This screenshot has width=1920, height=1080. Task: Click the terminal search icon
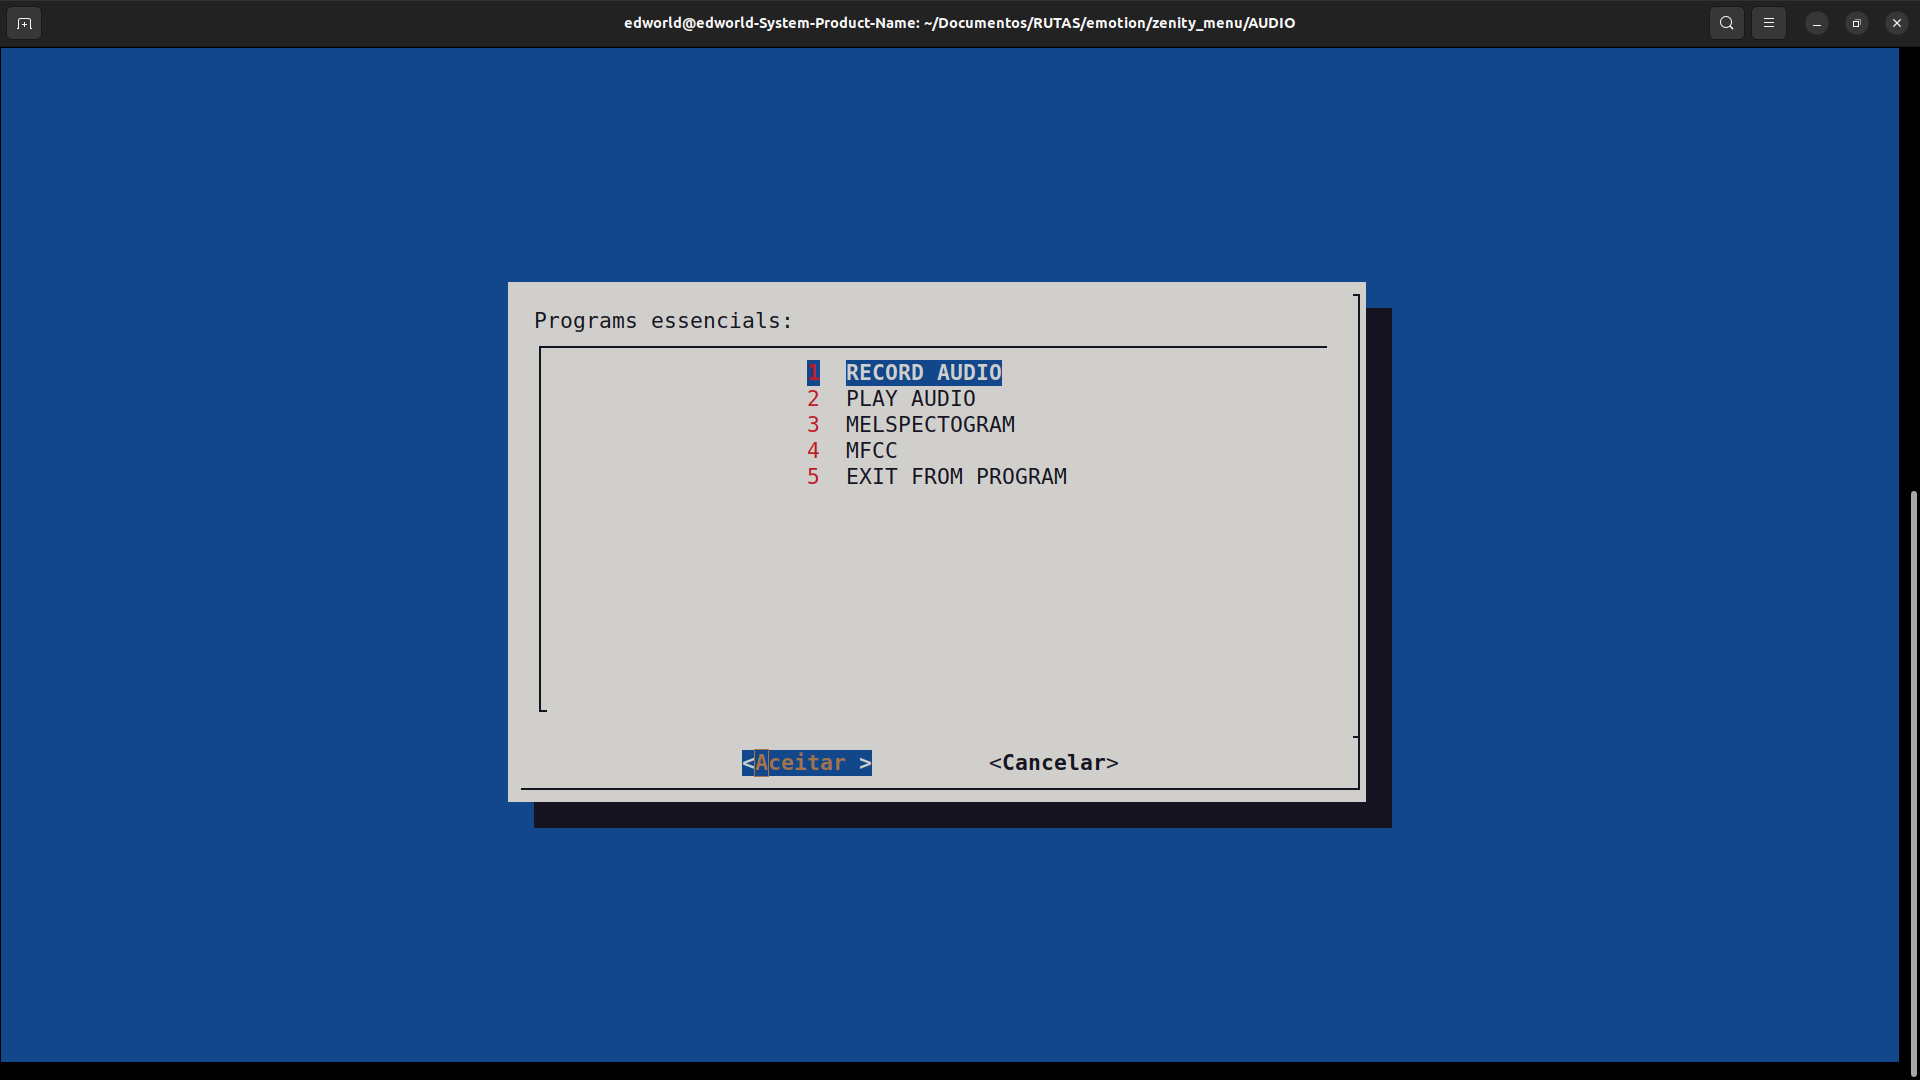click(1726, 23)
